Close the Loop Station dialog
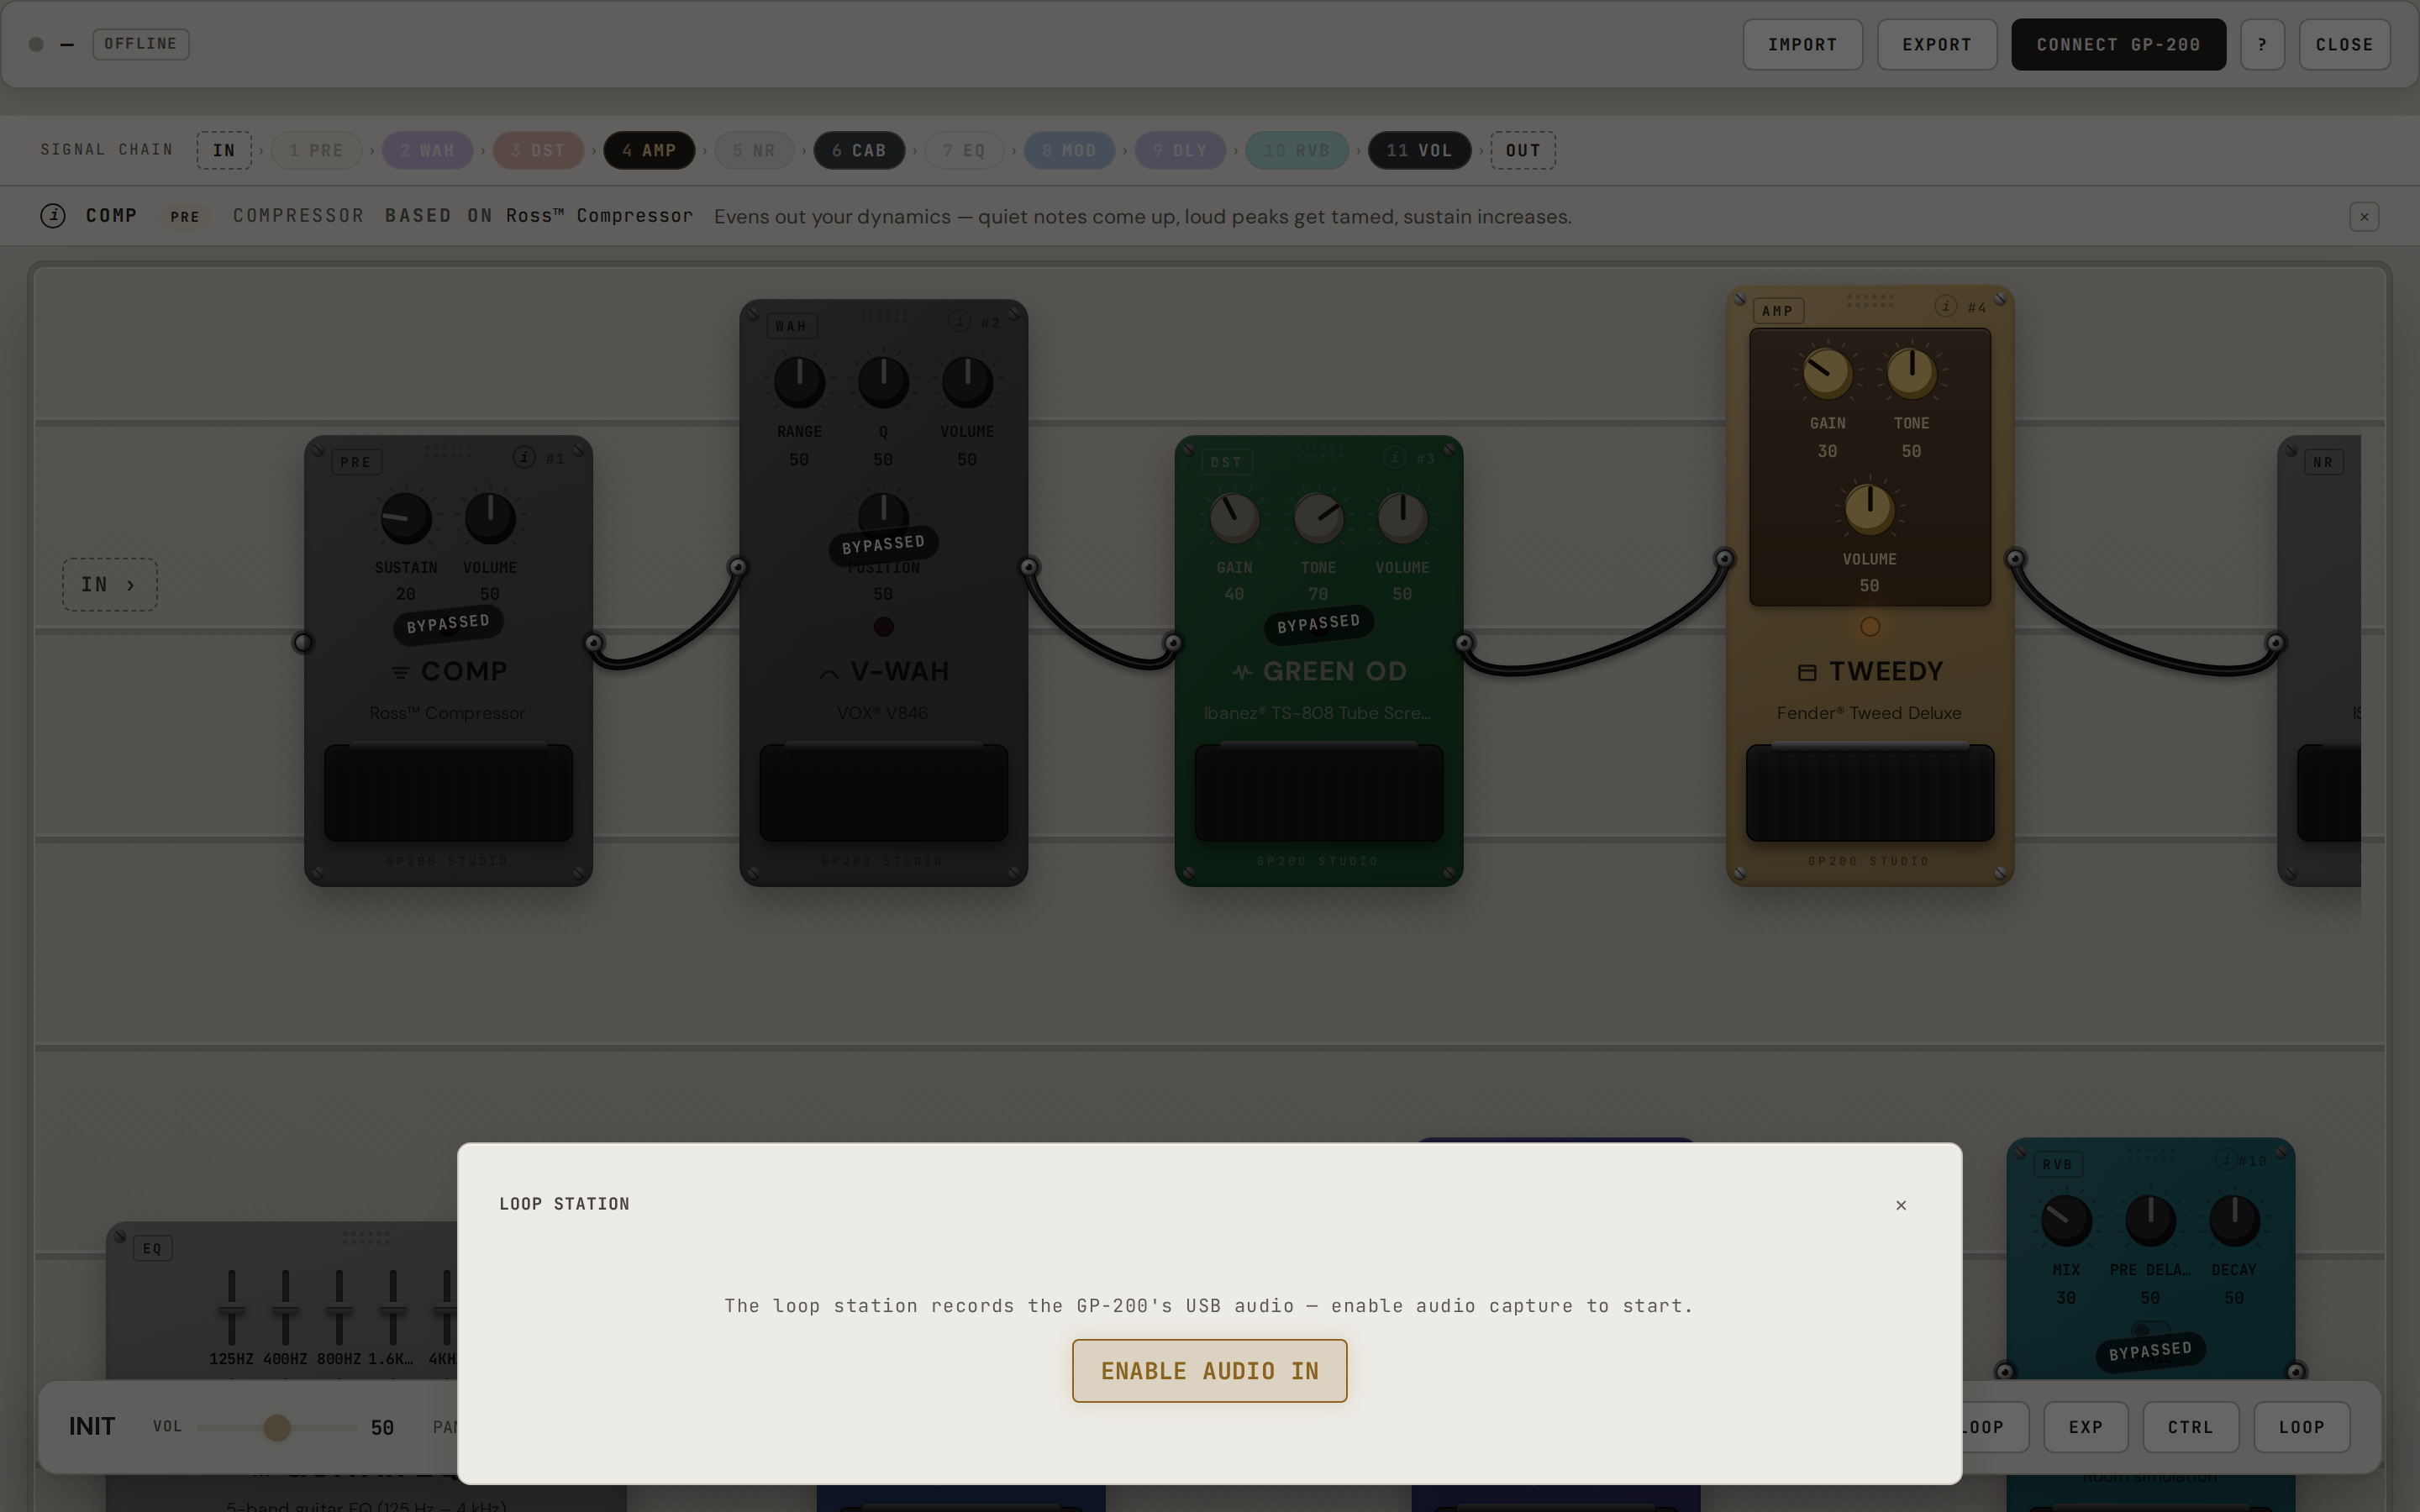 click(x=1901, y=1205)
